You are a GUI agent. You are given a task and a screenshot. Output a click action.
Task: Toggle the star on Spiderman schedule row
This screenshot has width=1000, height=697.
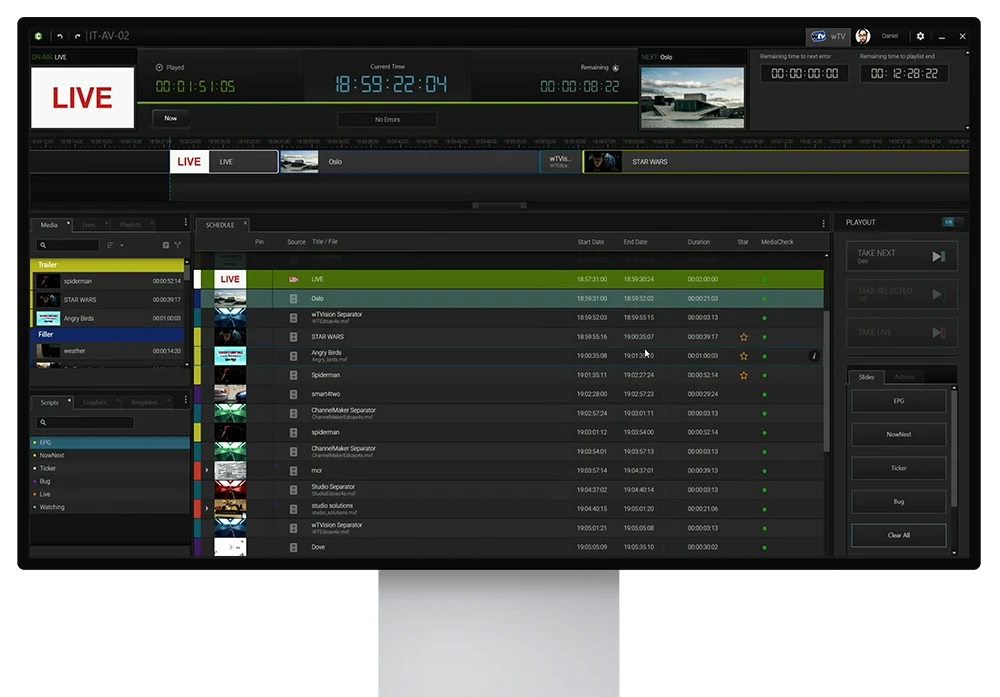pos(744,375)
